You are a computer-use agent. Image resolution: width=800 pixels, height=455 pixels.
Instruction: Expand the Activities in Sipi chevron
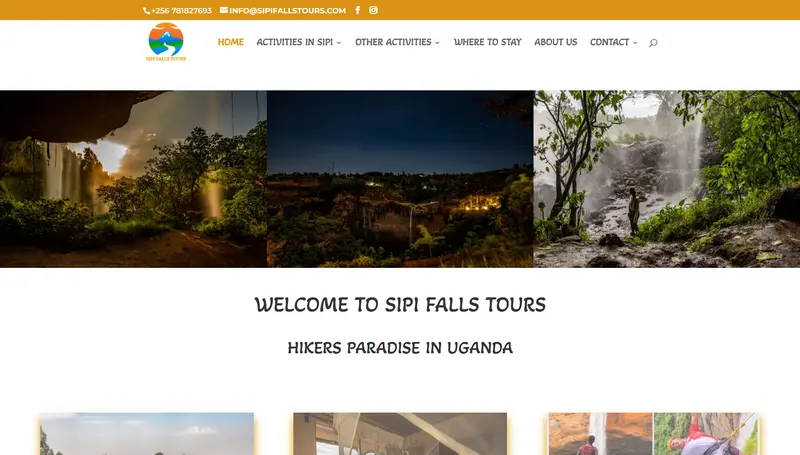339,43
